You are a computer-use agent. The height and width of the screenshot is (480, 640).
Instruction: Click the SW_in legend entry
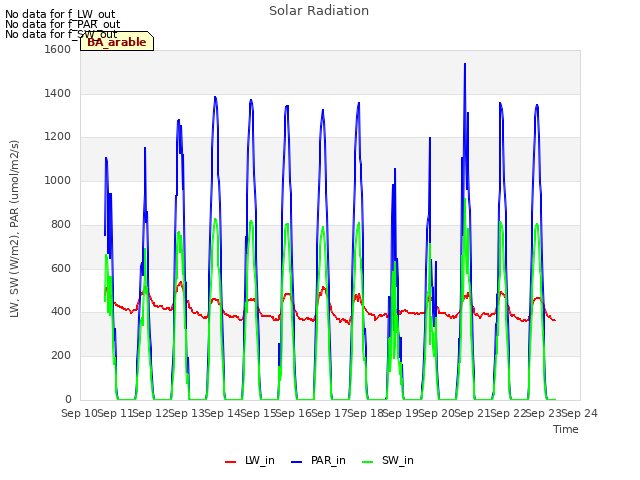point(388,461)
